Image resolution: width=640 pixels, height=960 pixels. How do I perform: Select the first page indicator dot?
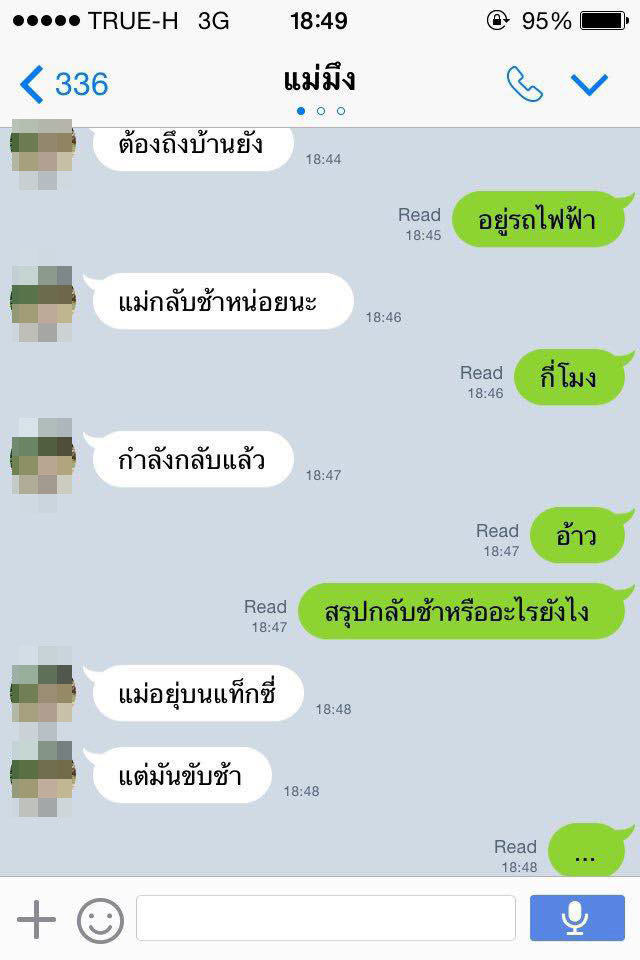point(301,111)
